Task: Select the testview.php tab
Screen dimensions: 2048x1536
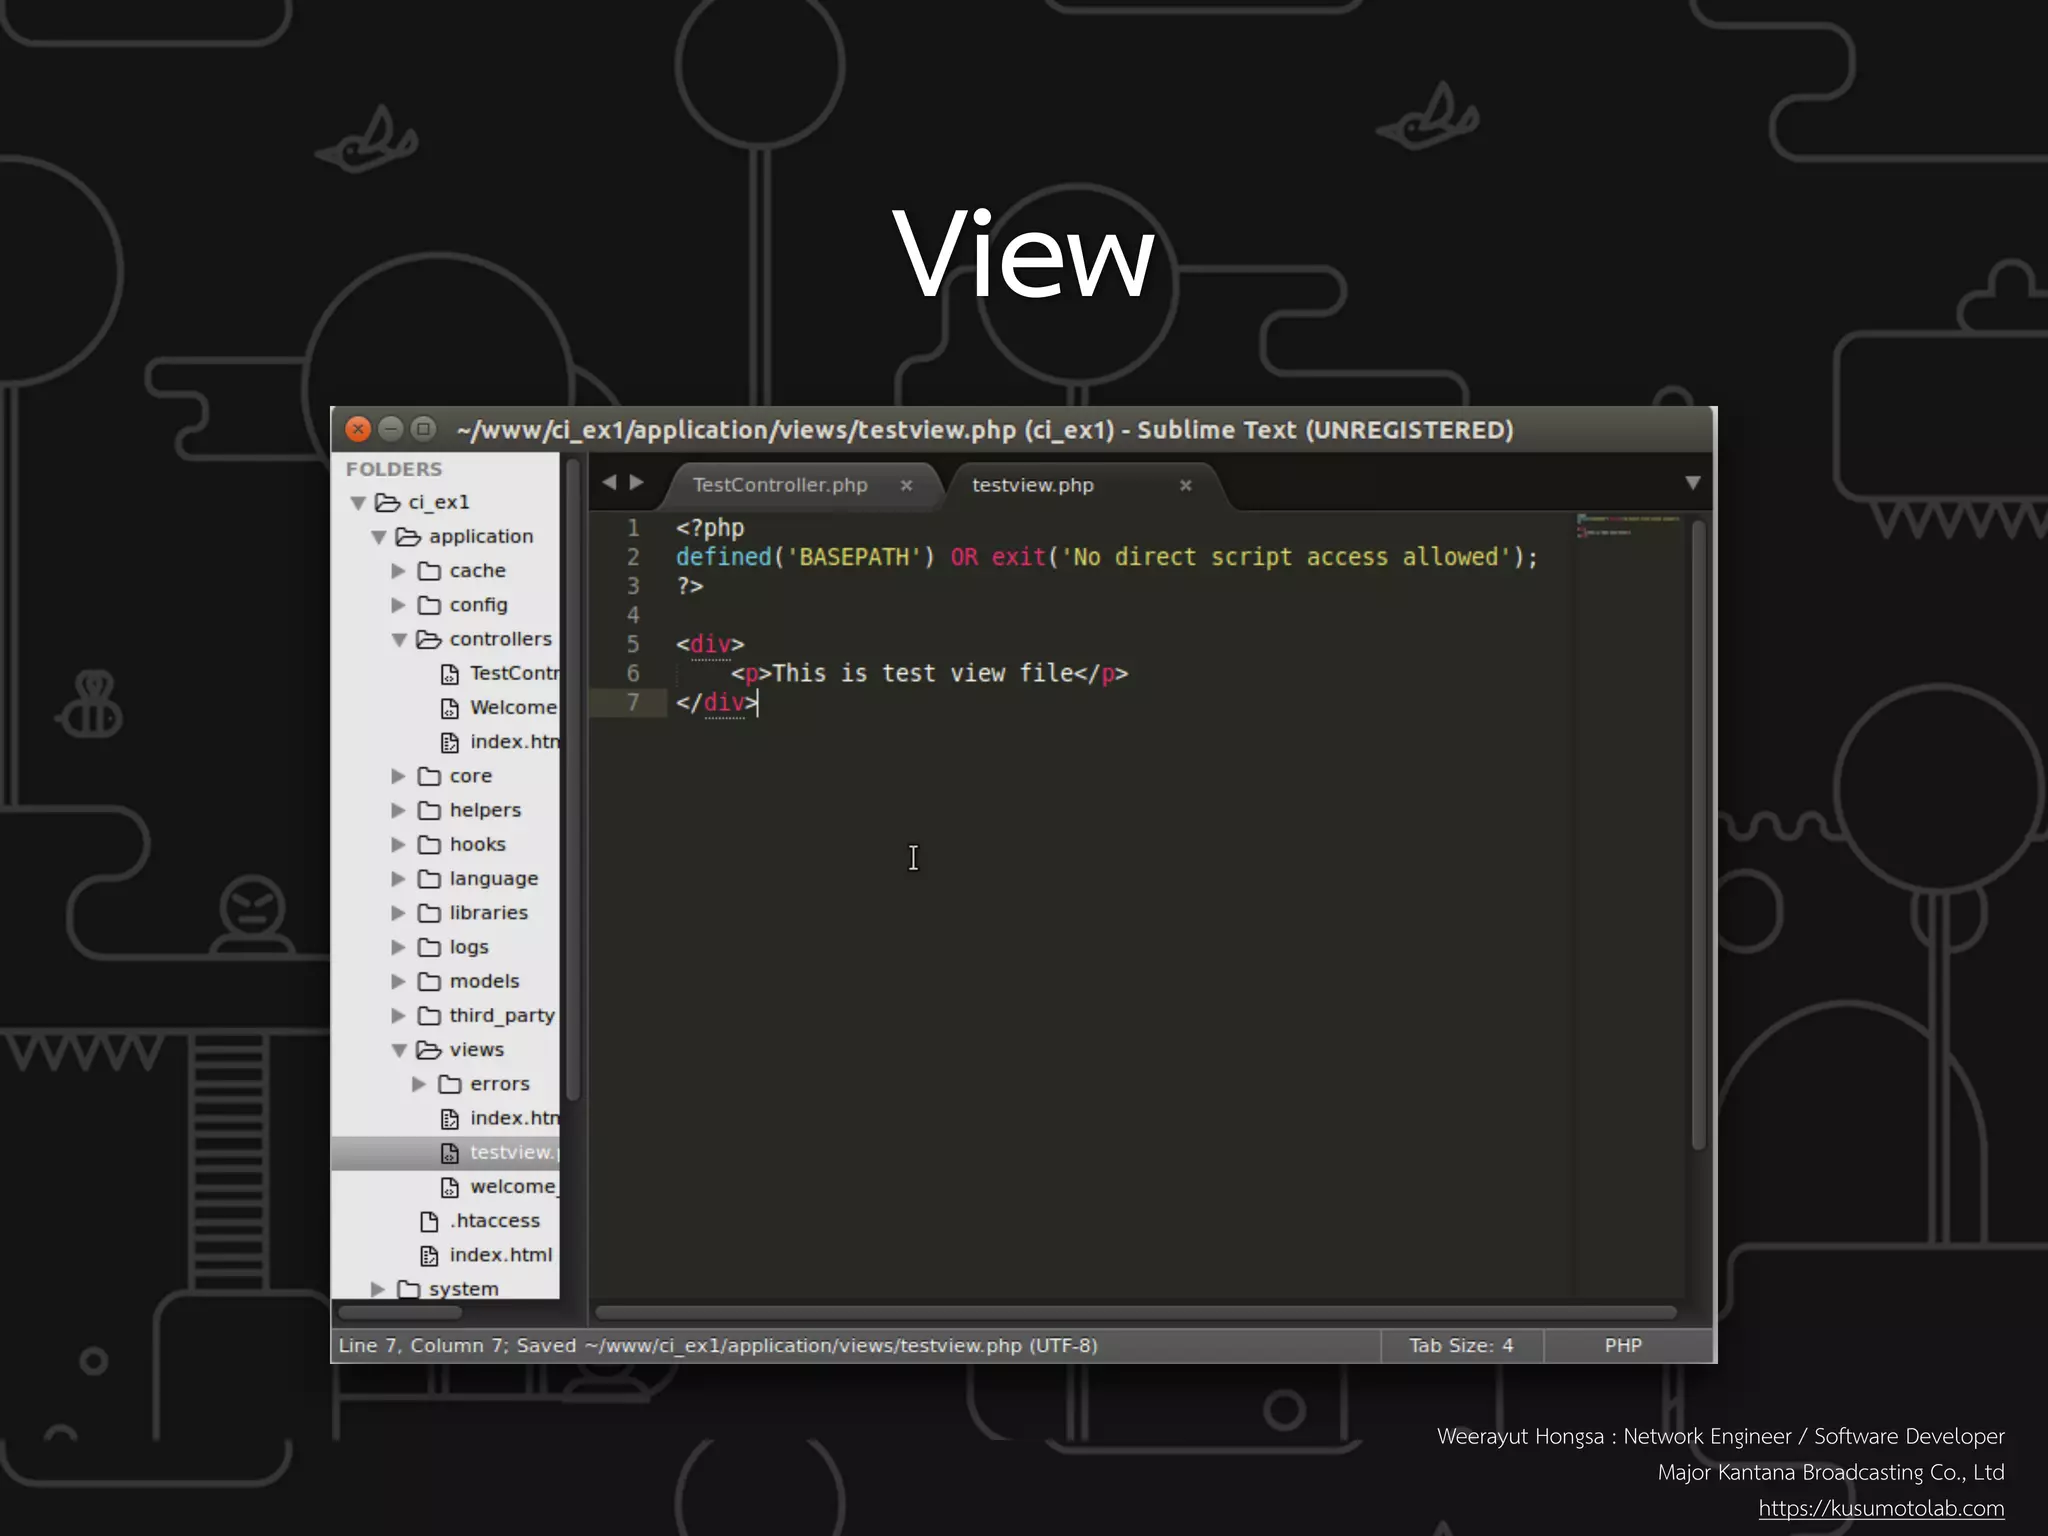Action: 1033,485
